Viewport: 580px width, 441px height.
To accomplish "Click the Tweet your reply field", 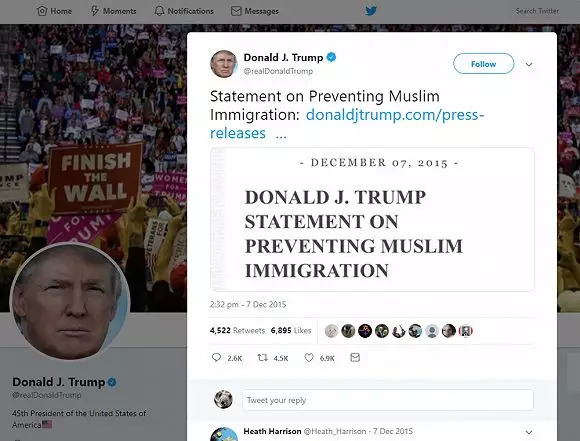I will tap(388, 400).
